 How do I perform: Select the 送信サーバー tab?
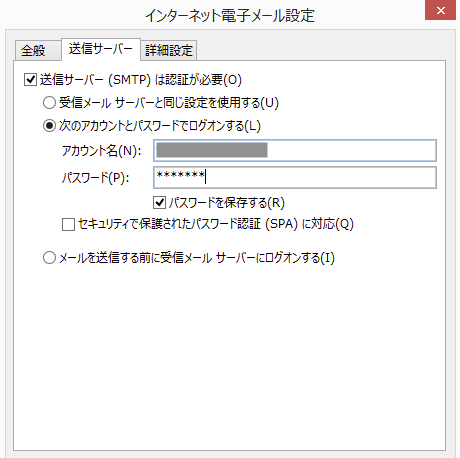[101, 49]
